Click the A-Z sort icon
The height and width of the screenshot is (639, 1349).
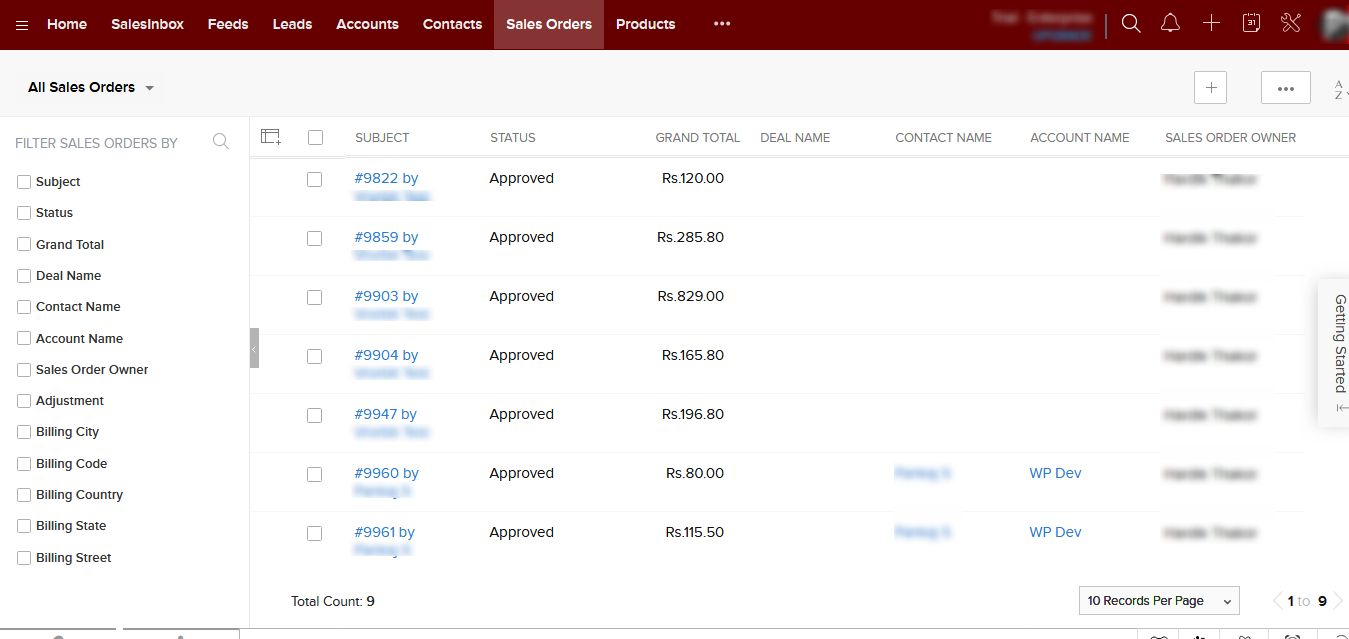click(1340, 88)
